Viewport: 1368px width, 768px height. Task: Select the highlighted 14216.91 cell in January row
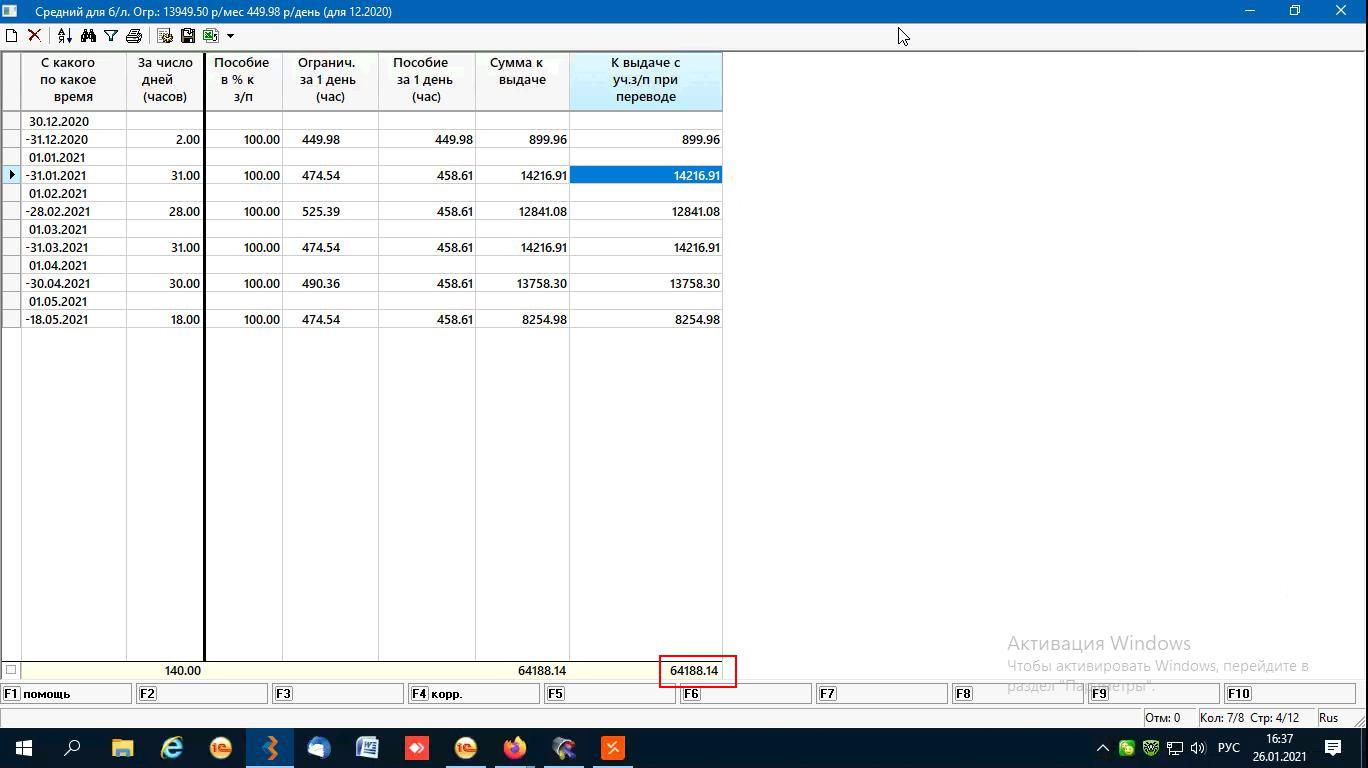[x=646, y=175]
